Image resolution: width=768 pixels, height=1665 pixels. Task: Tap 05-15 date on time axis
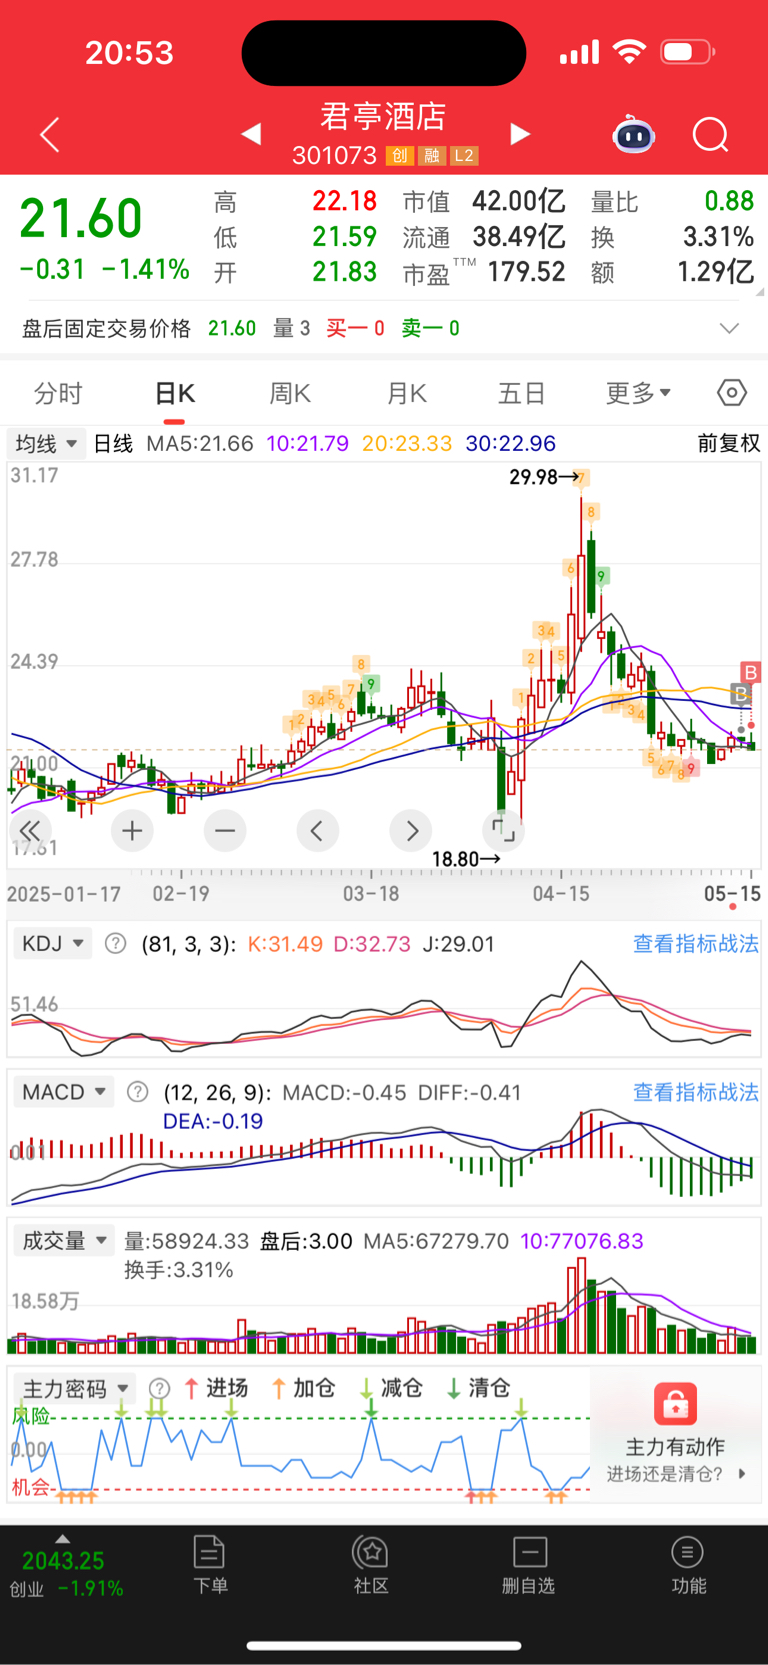[x=732, y=893]
